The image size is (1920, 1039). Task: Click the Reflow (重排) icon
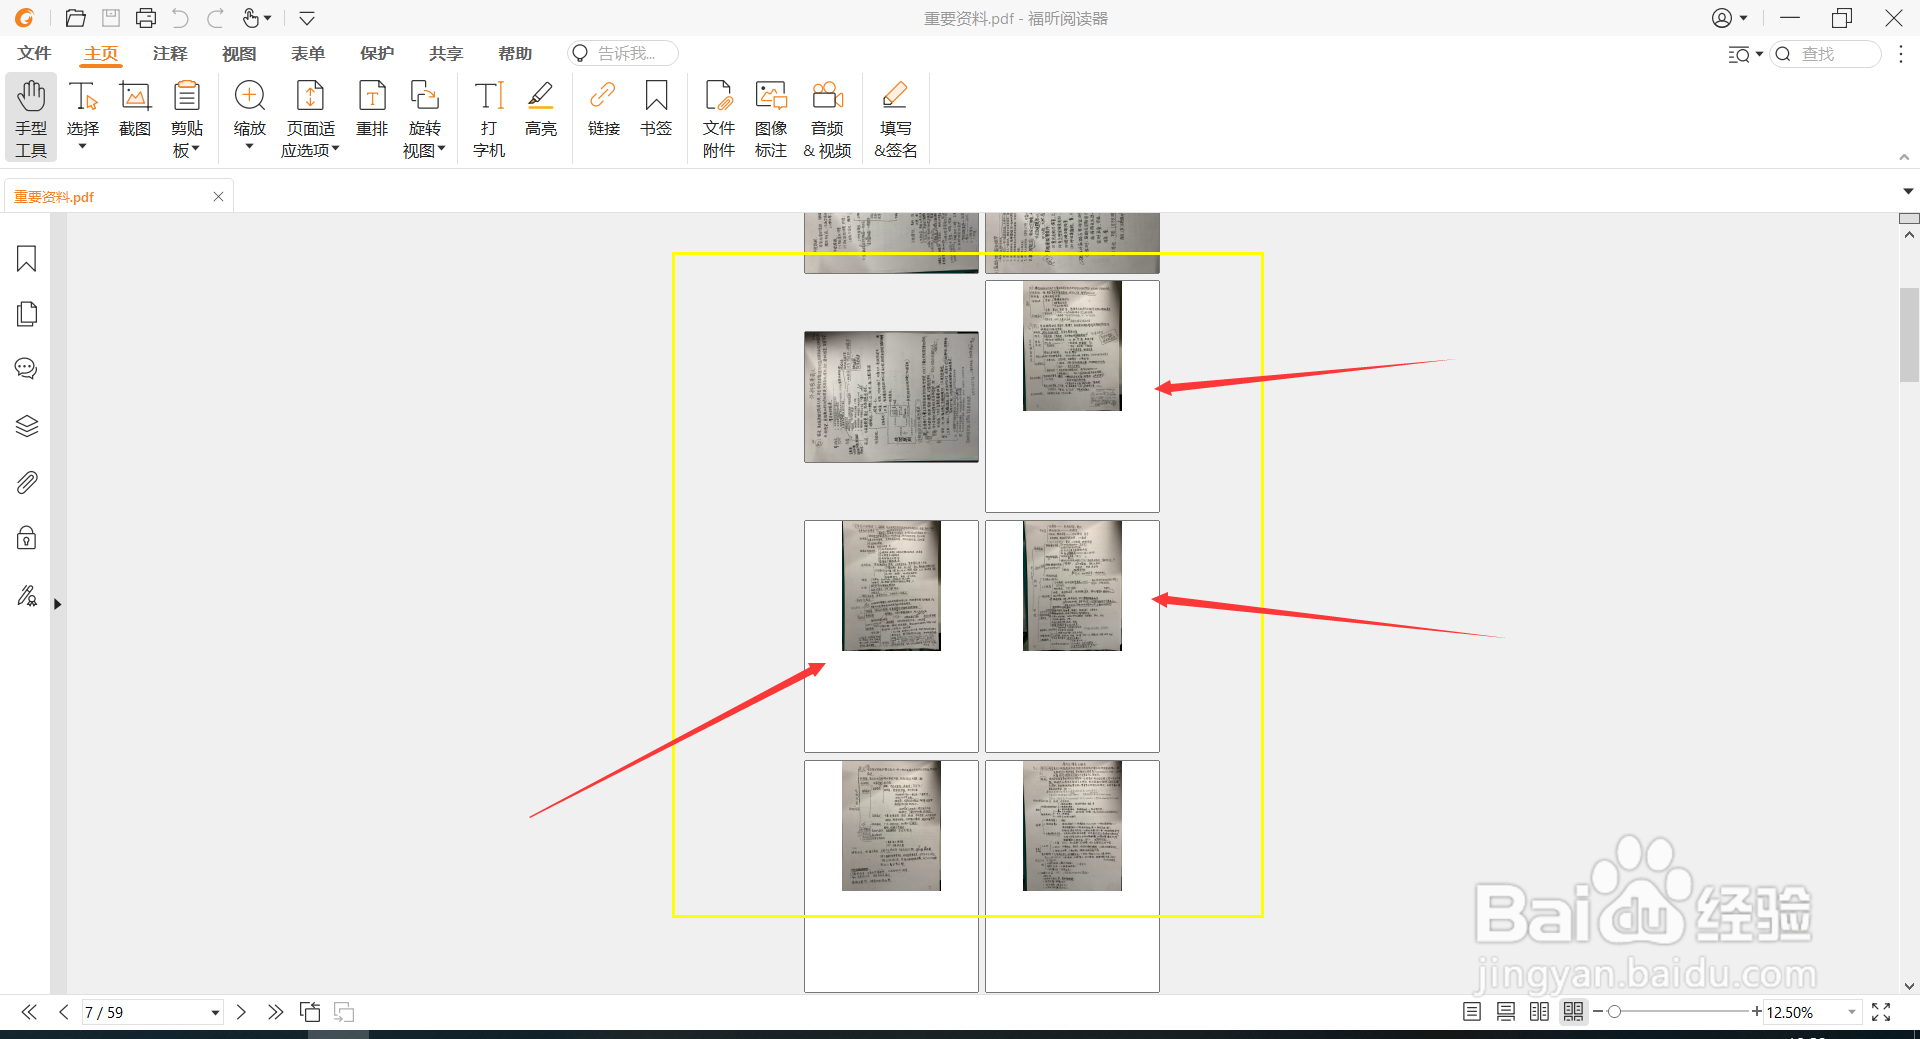coord(372,108)
